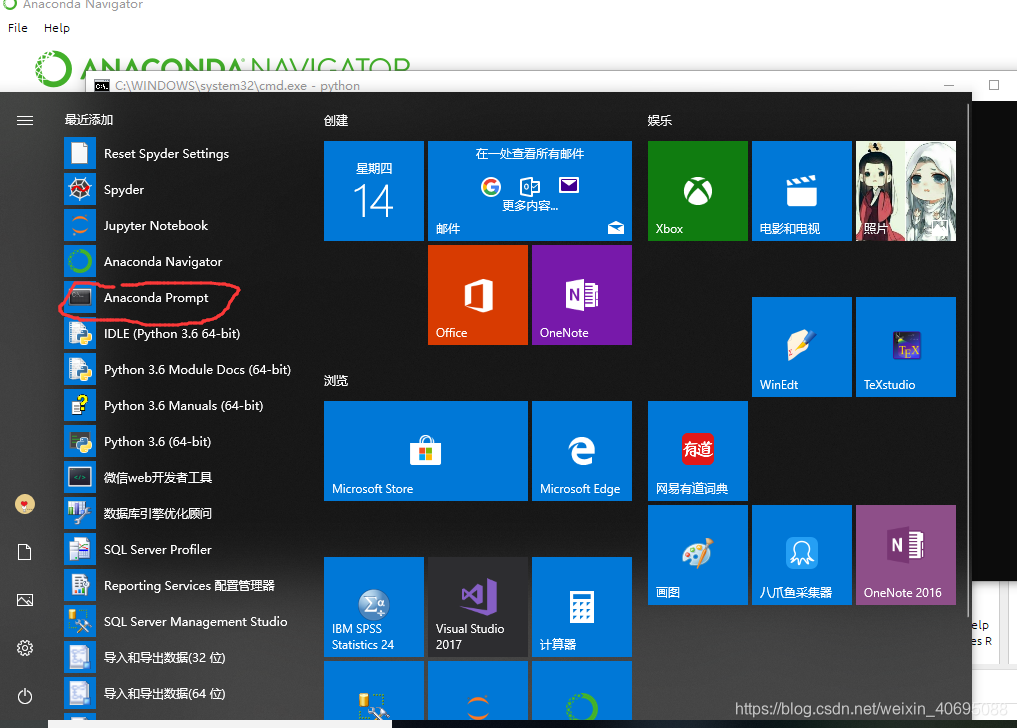Launch IBM SPSS Statistics 24 tile

click(374, 607)
